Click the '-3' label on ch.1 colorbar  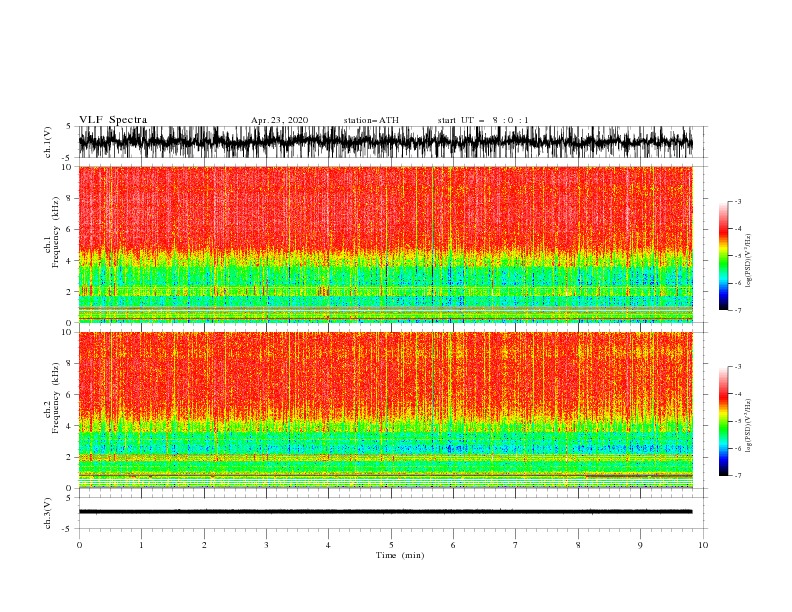click(737, 201)
